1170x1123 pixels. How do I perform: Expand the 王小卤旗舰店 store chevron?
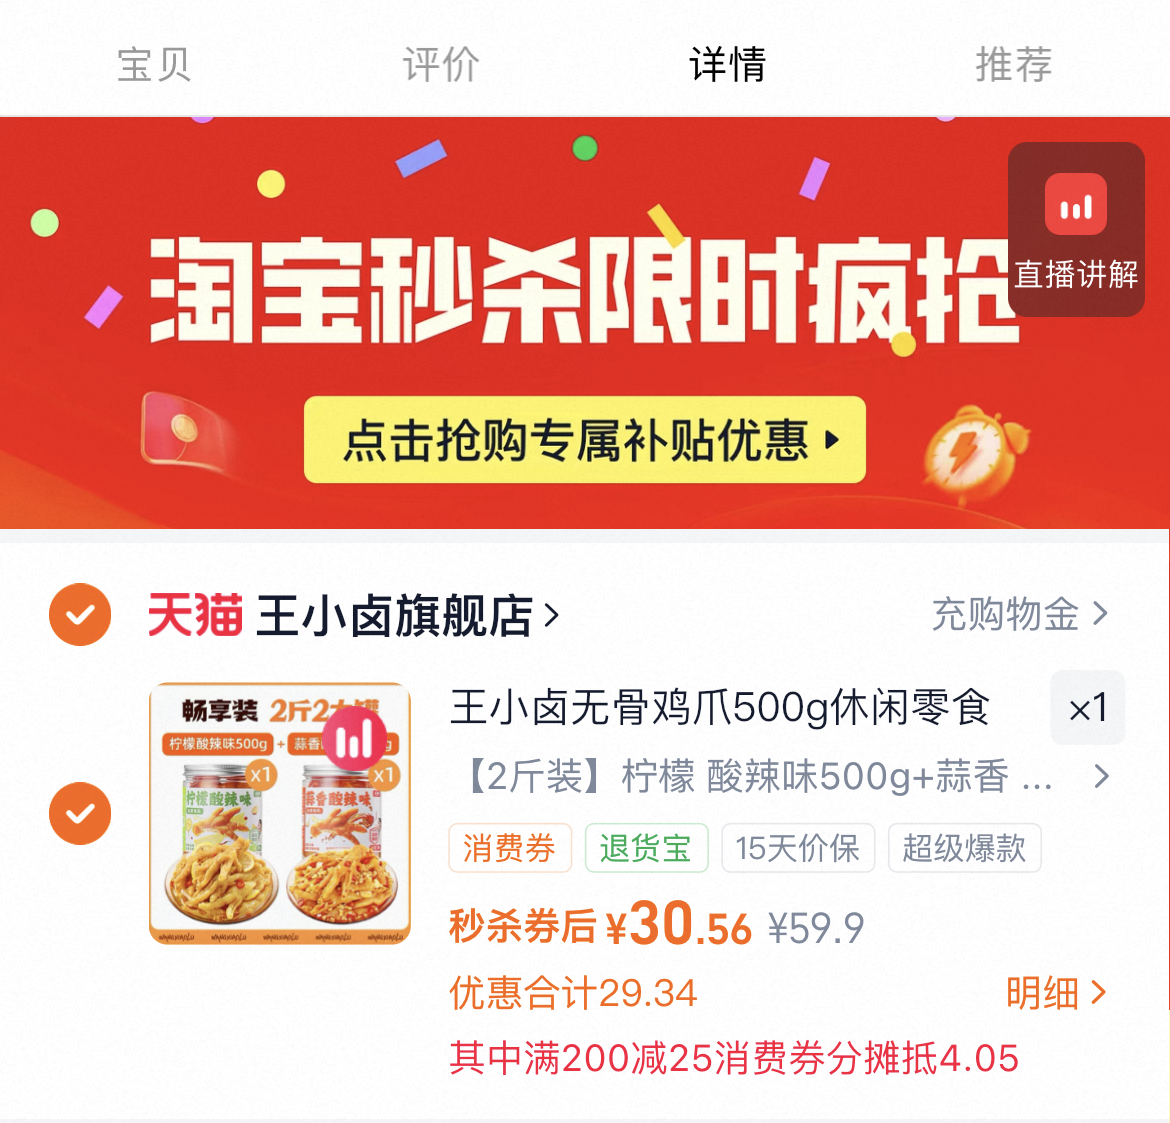(552, 616)
